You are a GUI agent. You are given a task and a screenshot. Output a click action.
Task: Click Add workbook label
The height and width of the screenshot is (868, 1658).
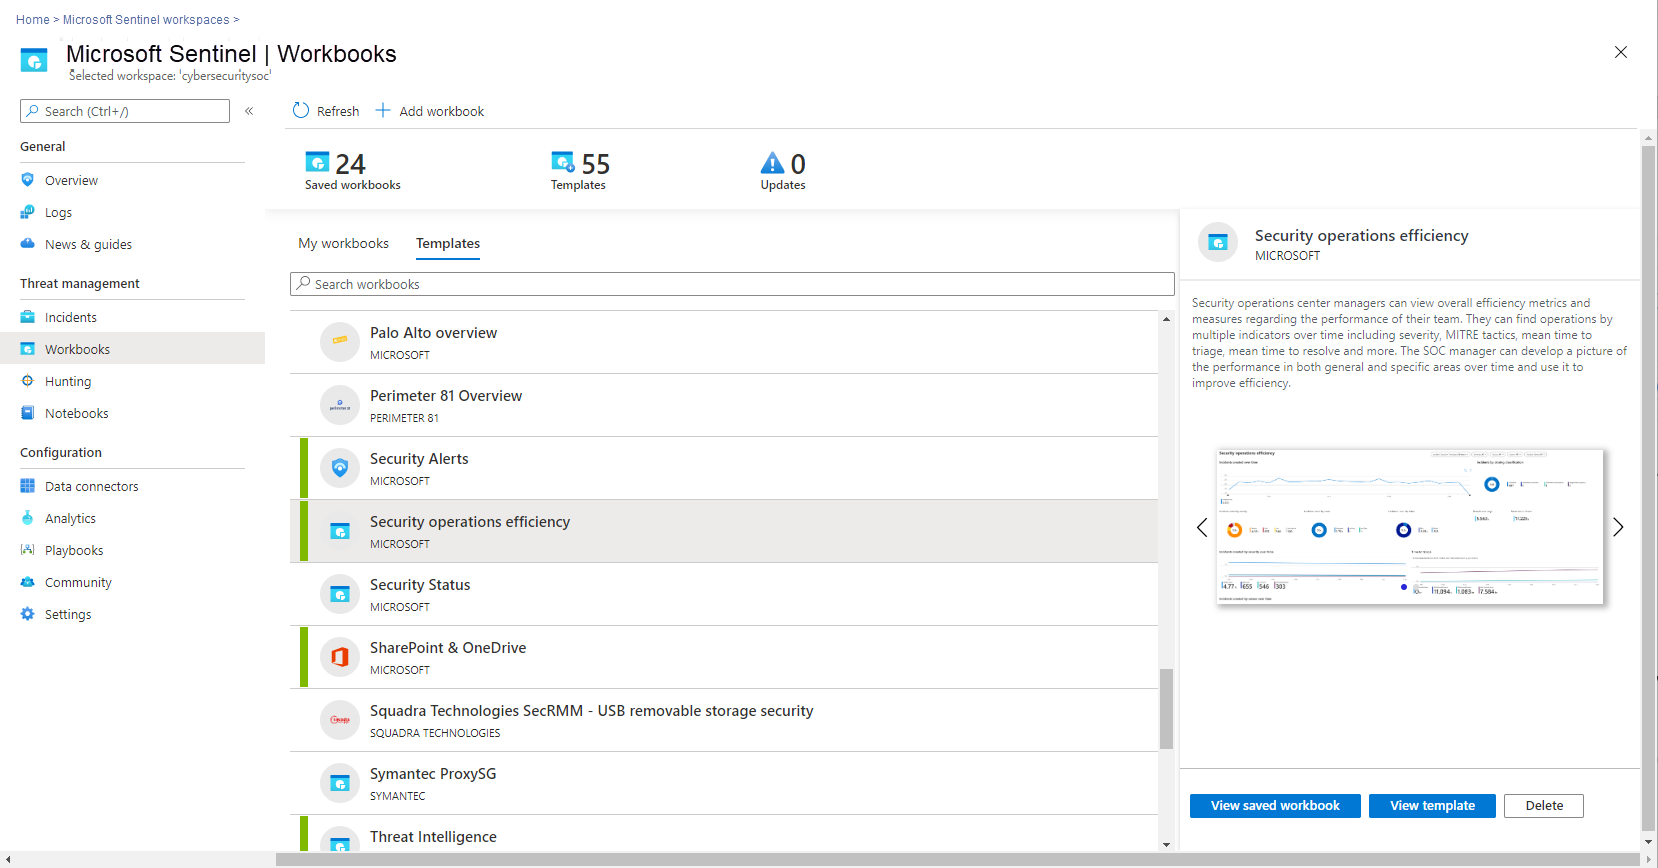(442, 111)
